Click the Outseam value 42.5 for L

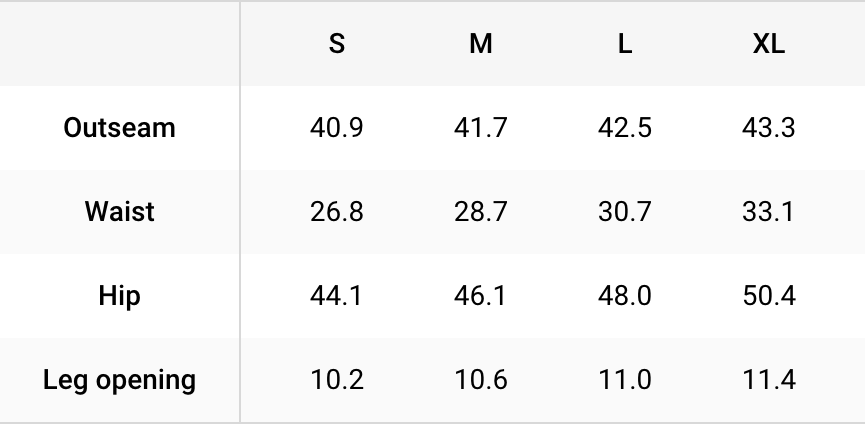click(x=625, y=128)
